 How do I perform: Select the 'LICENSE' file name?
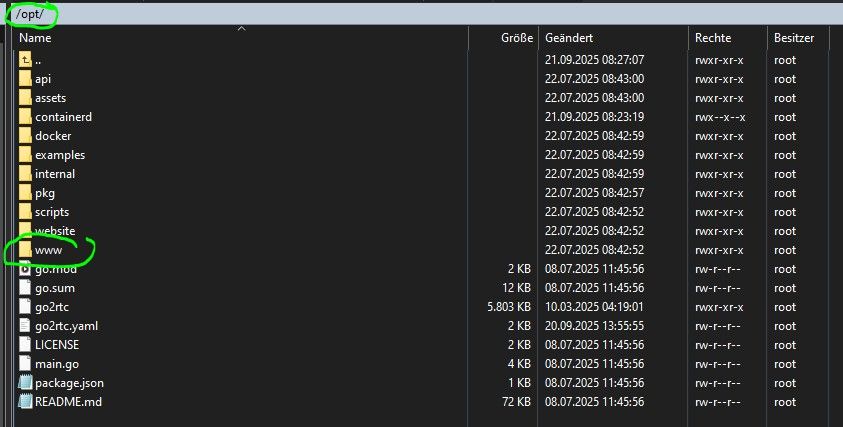coord(57,345)
